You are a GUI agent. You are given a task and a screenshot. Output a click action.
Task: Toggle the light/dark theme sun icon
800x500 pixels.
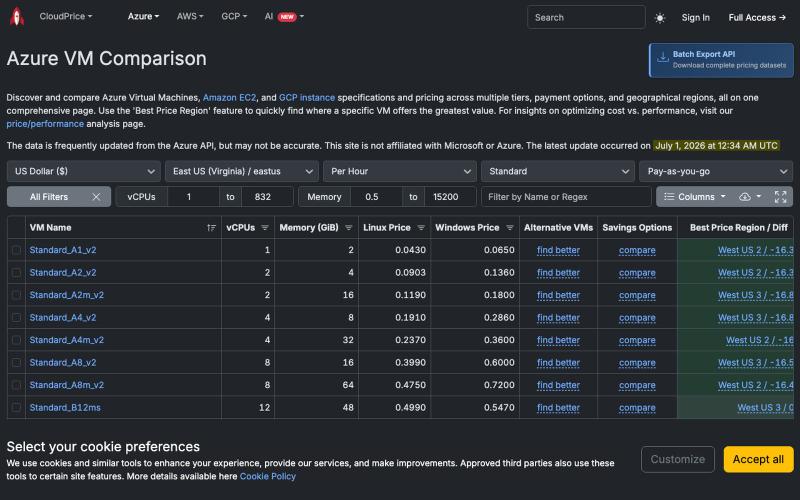(660, 18)
